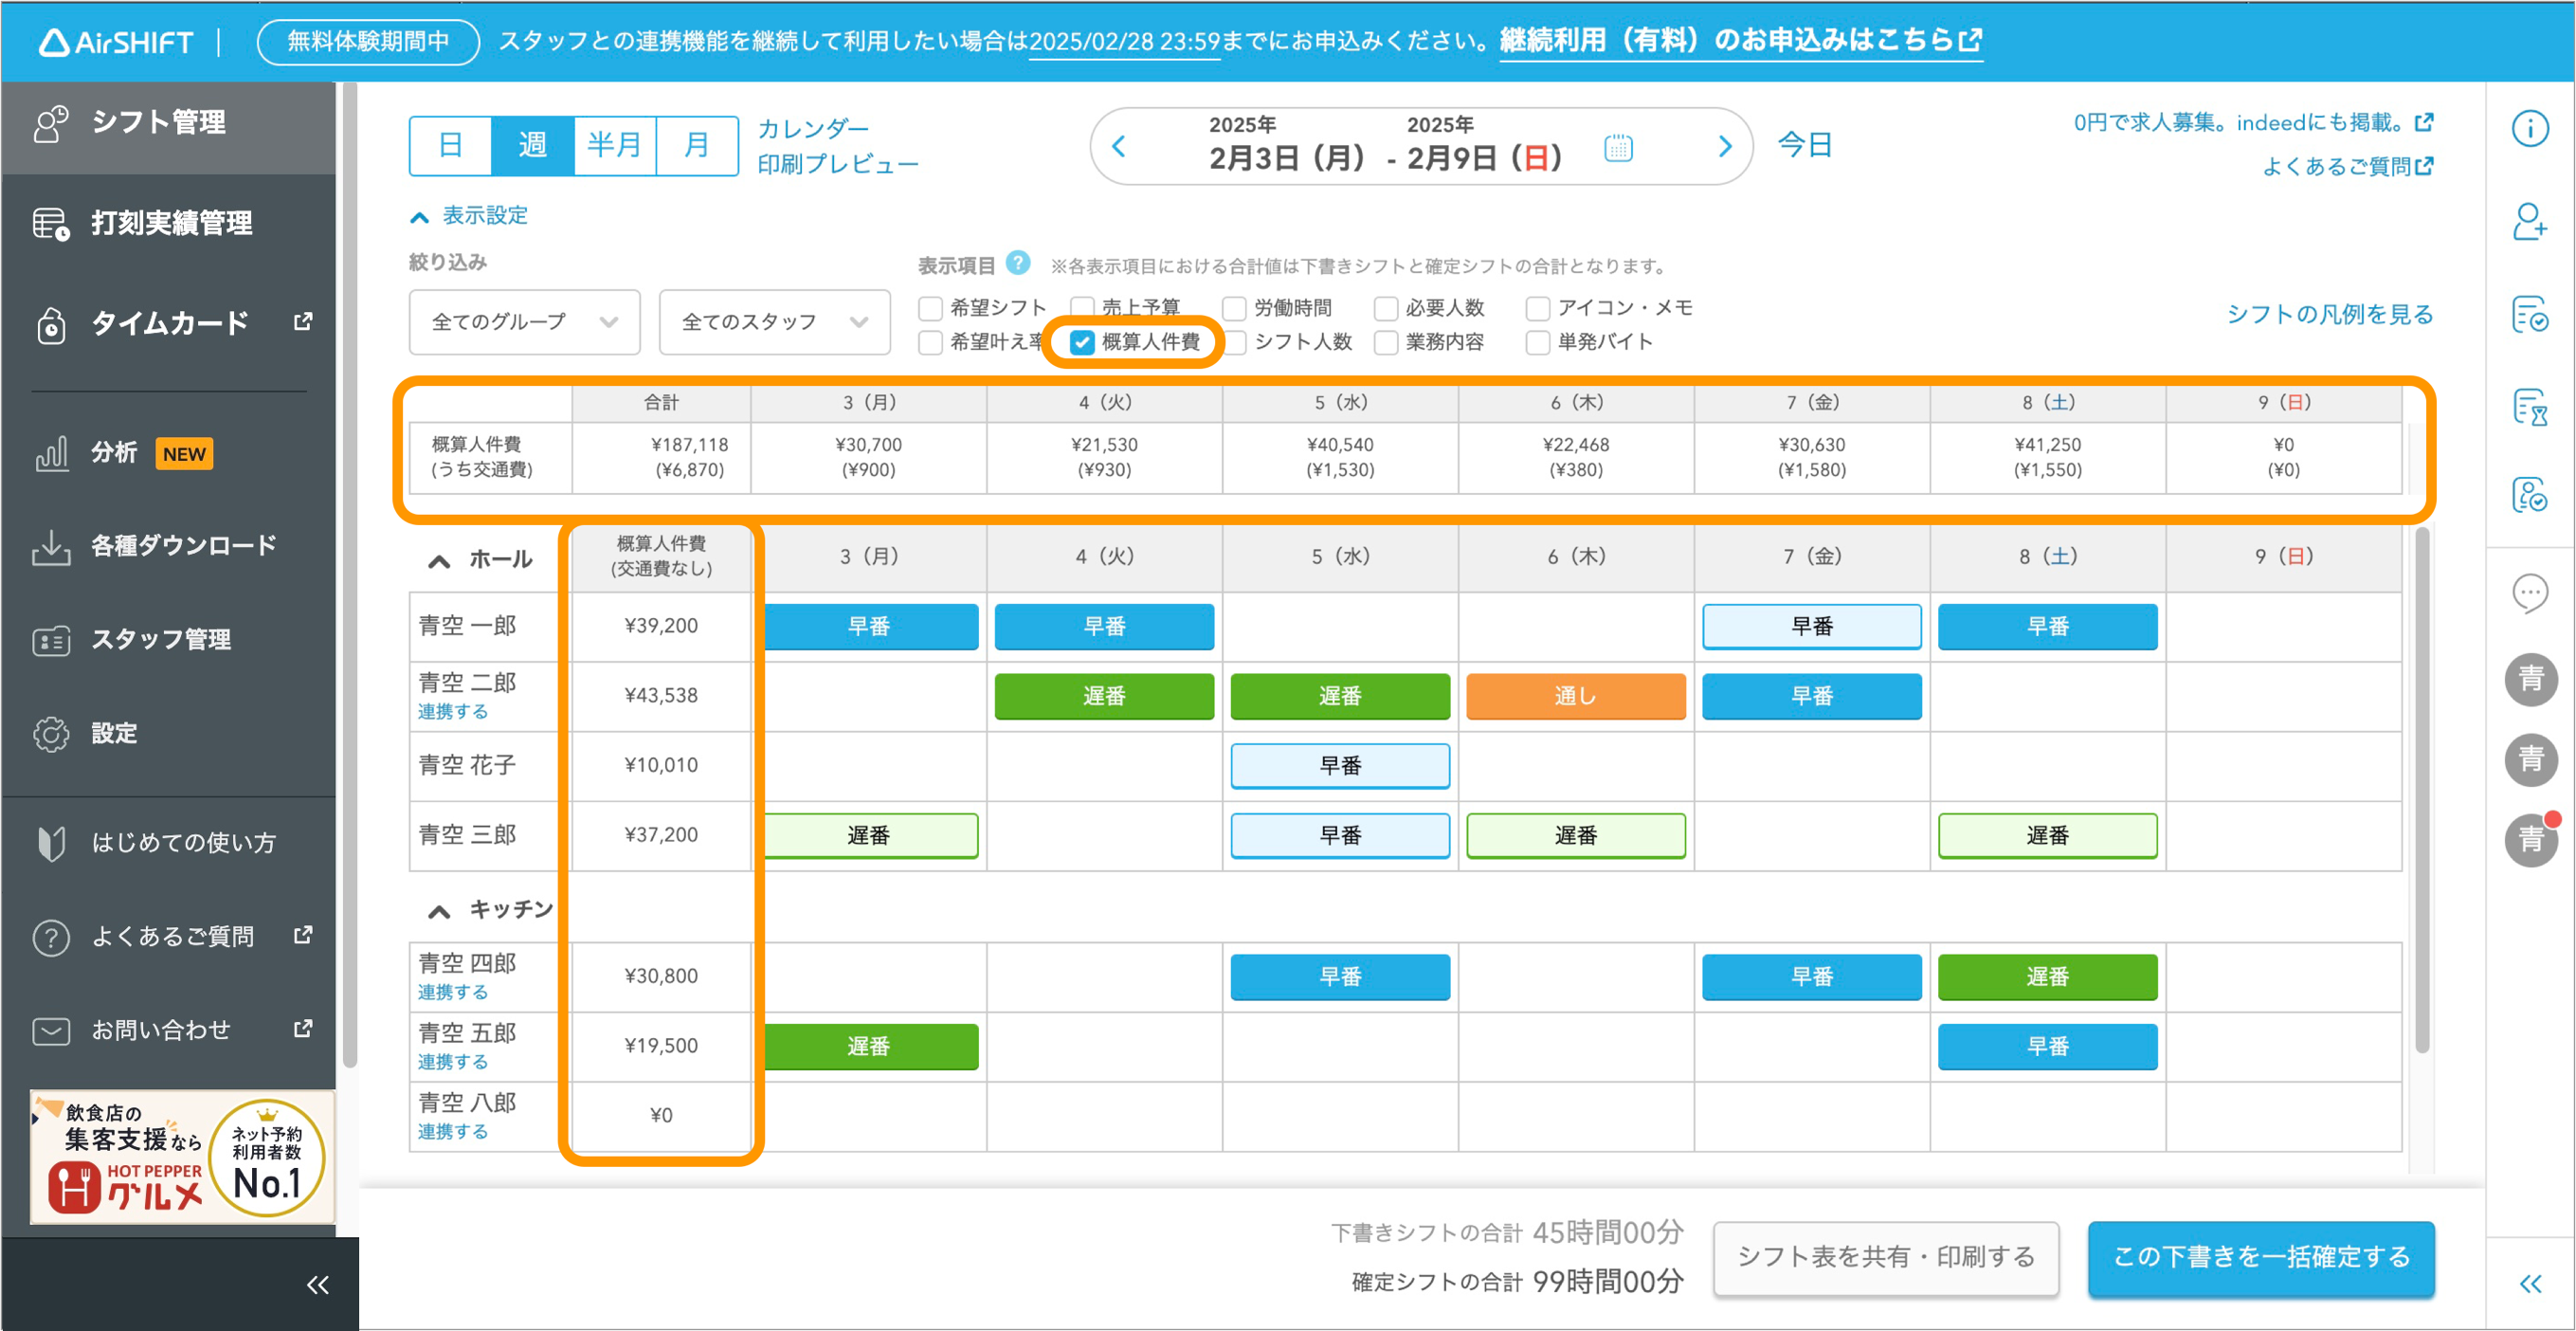Click the help question mark beside 表示項目
This screenshot has width=2576, height=1331.
pyautogui.click(x=1018, y=262)
